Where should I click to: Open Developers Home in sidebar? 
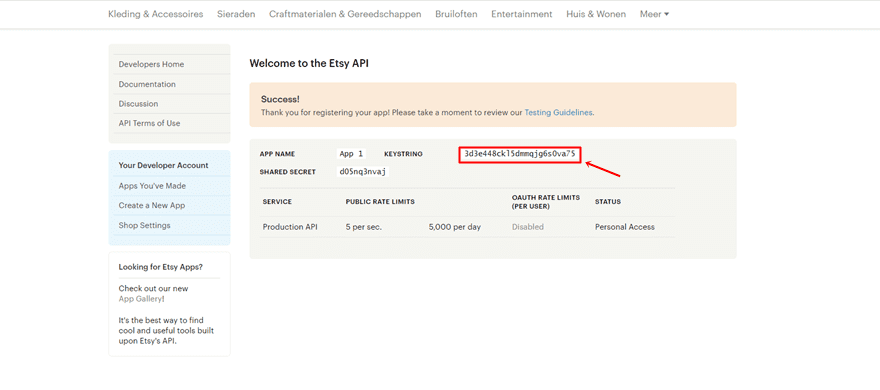[x=151, y=65]
